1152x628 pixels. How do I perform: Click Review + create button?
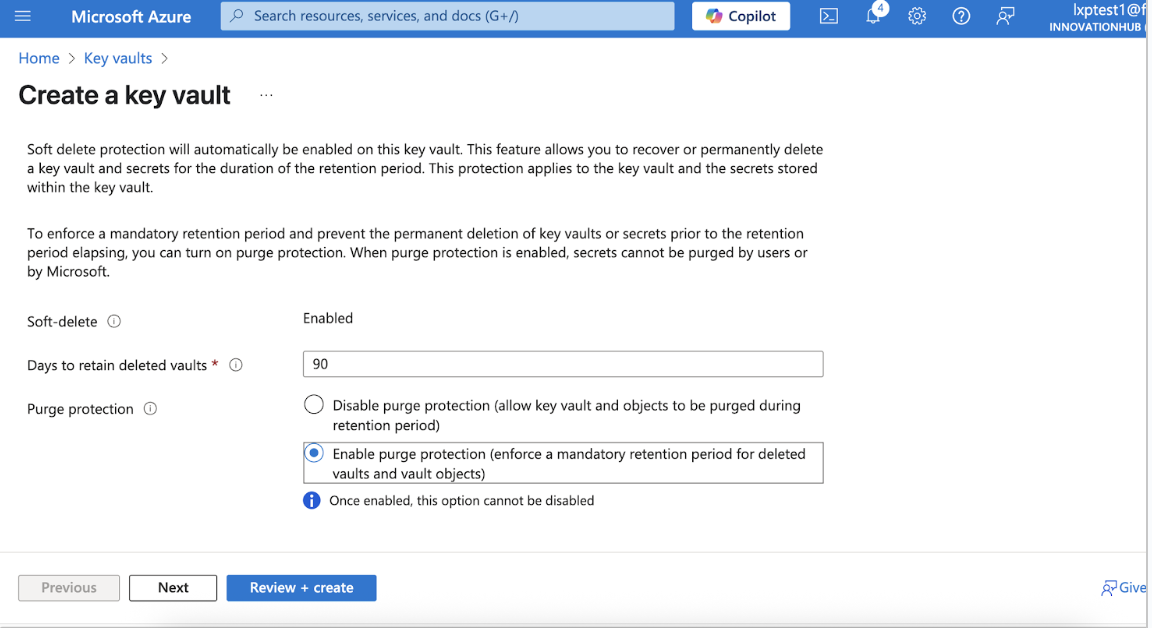click(301, 588)
